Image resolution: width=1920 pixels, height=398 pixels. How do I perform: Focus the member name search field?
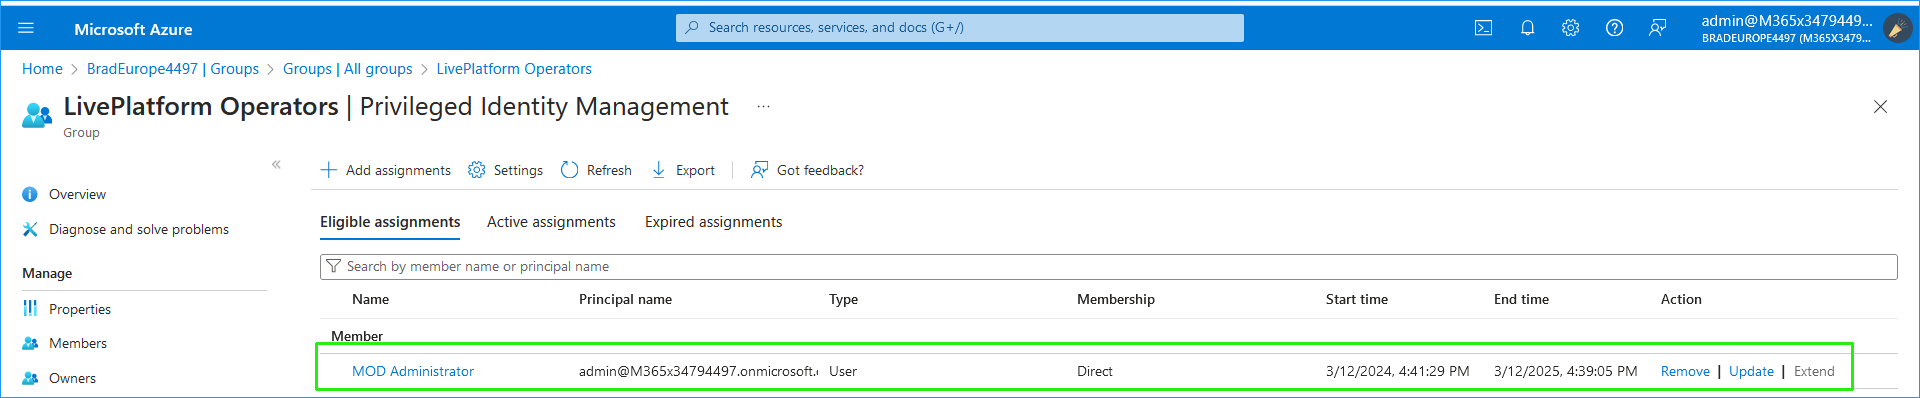pos(1108,266)
